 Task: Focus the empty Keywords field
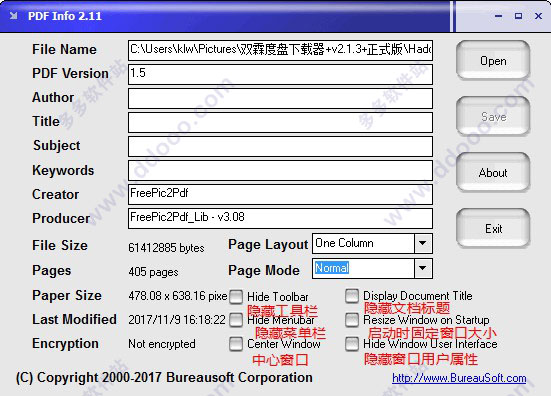pos(280,170)
